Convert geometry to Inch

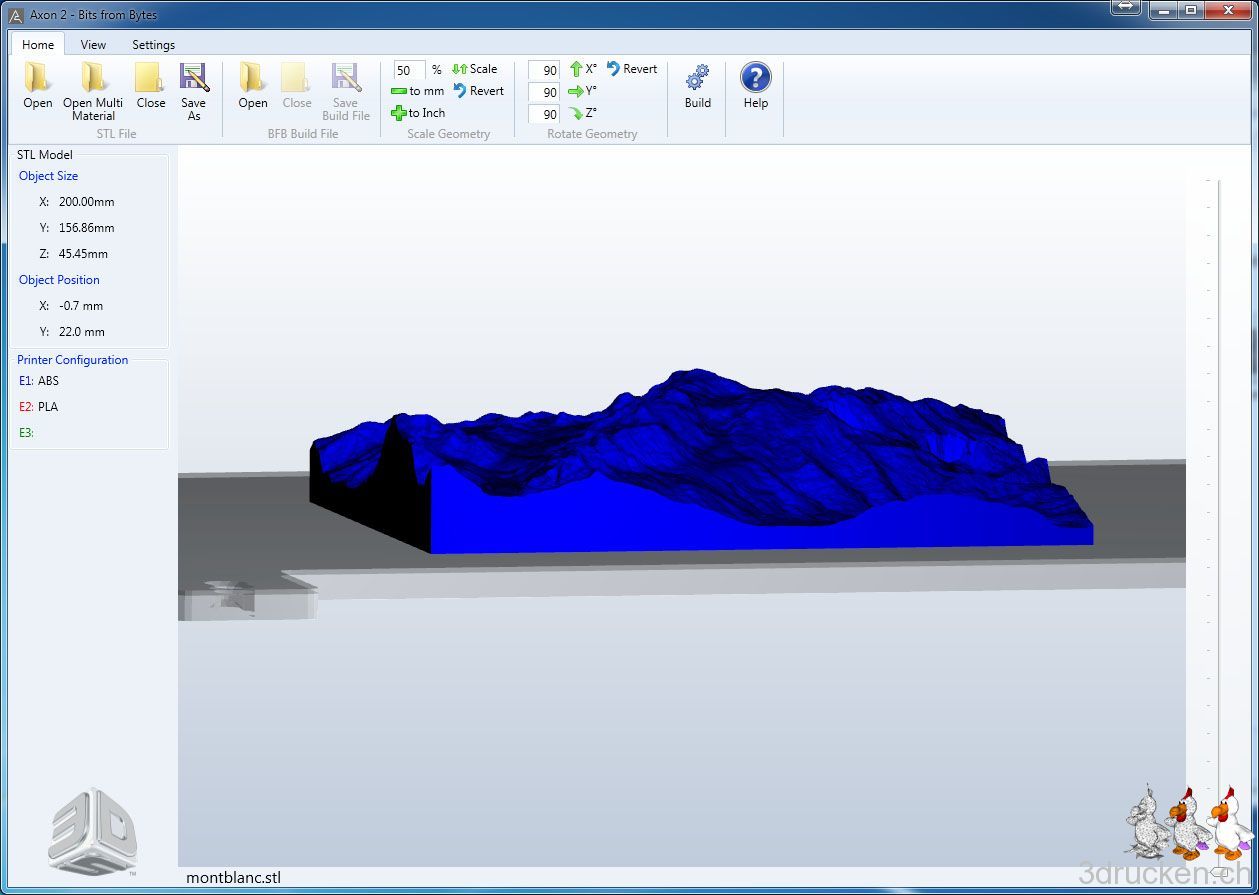(x=418, y=113)
